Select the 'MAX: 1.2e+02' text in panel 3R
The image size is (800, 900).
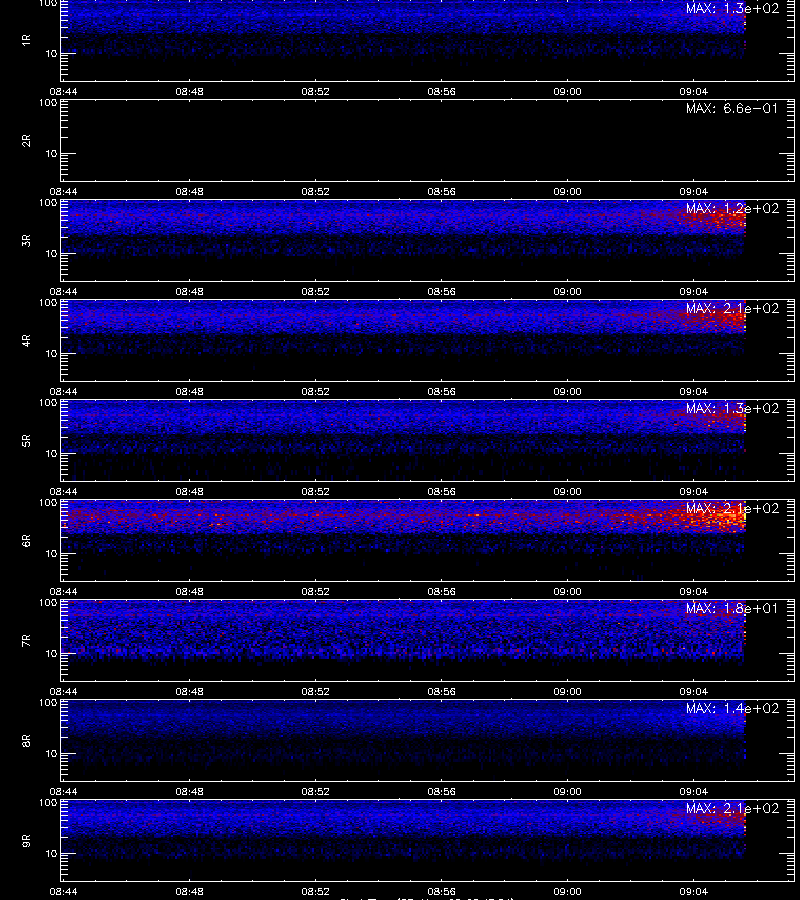[732, 208]
